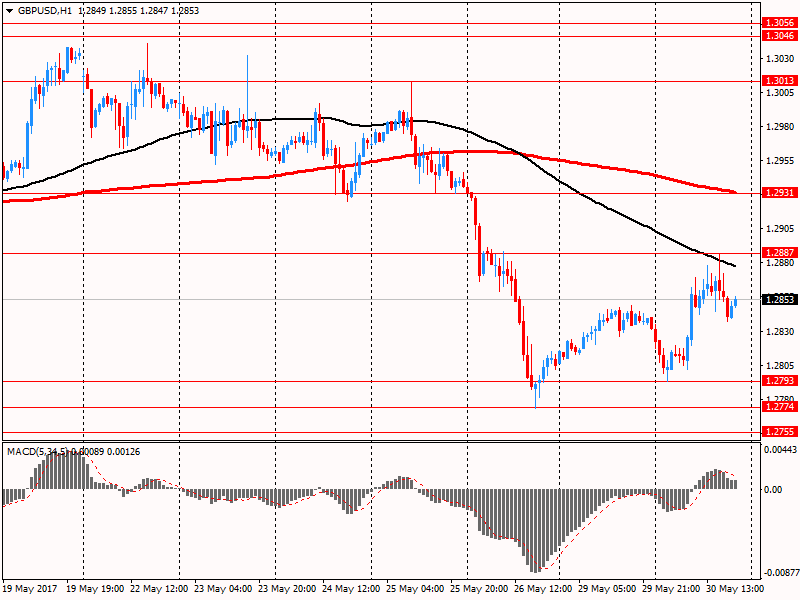Click the 19 May 19:00 time label
This screenshot has width=800, height=600.
coord(95,589)
